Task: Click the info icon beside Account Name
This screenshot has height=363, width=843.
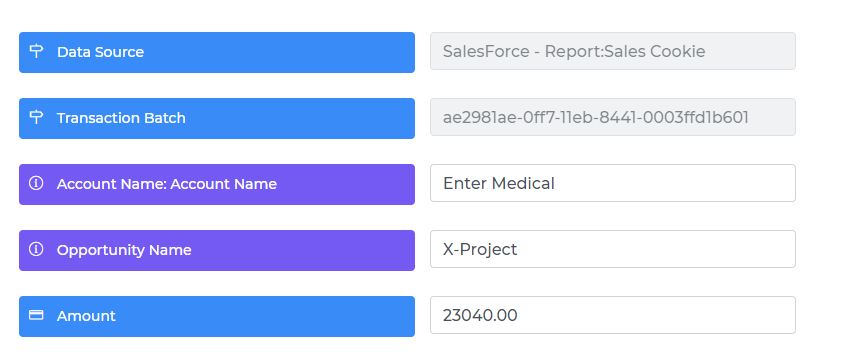Action: (36, 184)
